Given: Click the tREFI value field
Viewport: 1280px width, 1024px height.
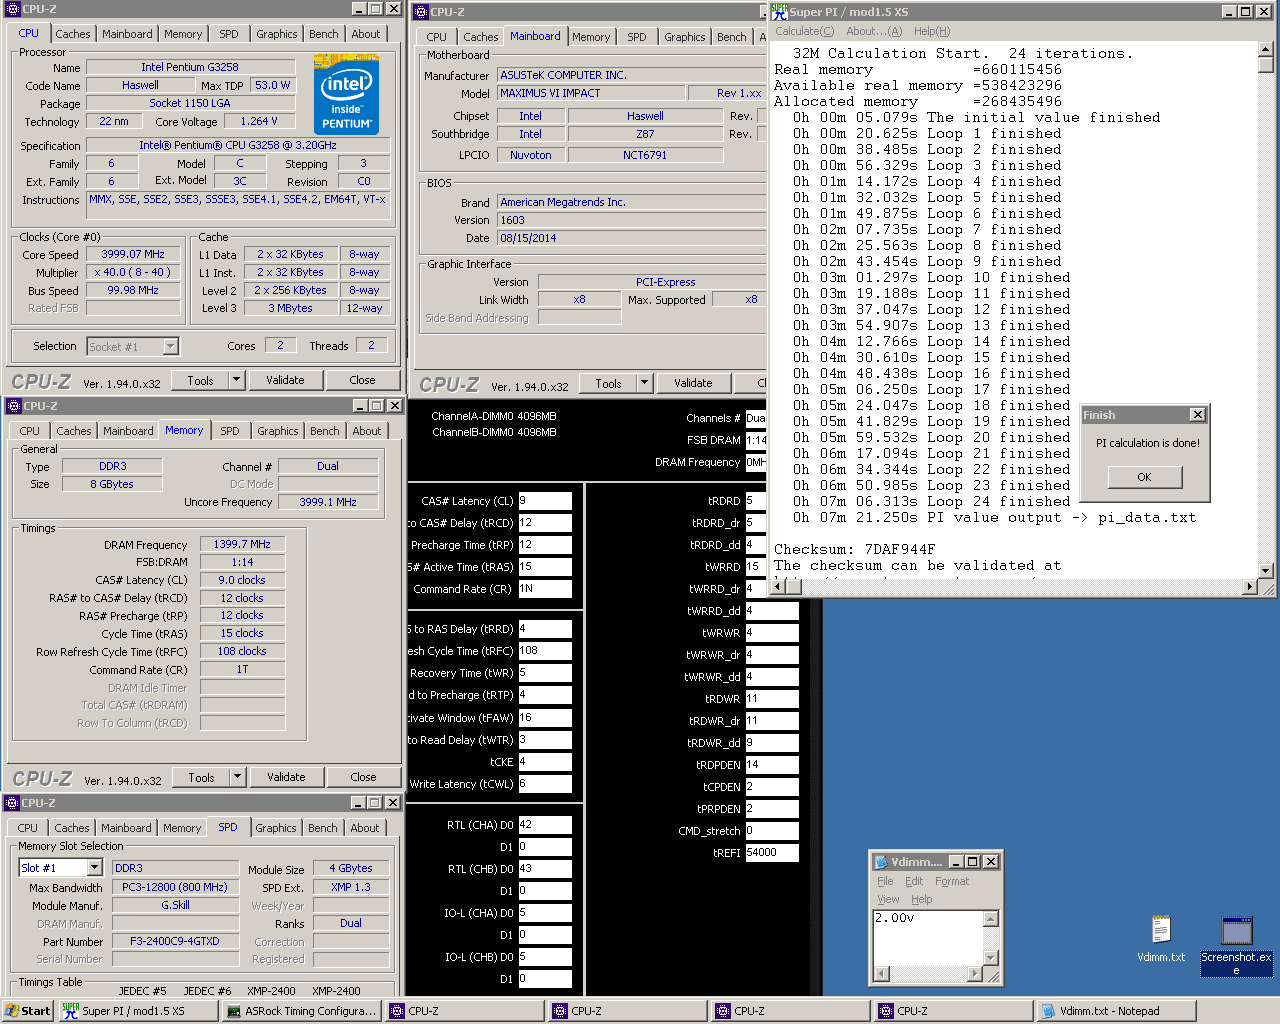Looking at the screenshot, I should (772, 852).
